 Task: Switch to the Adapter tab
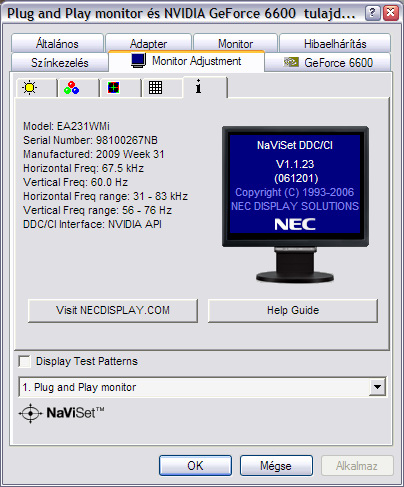coord(148,43)
